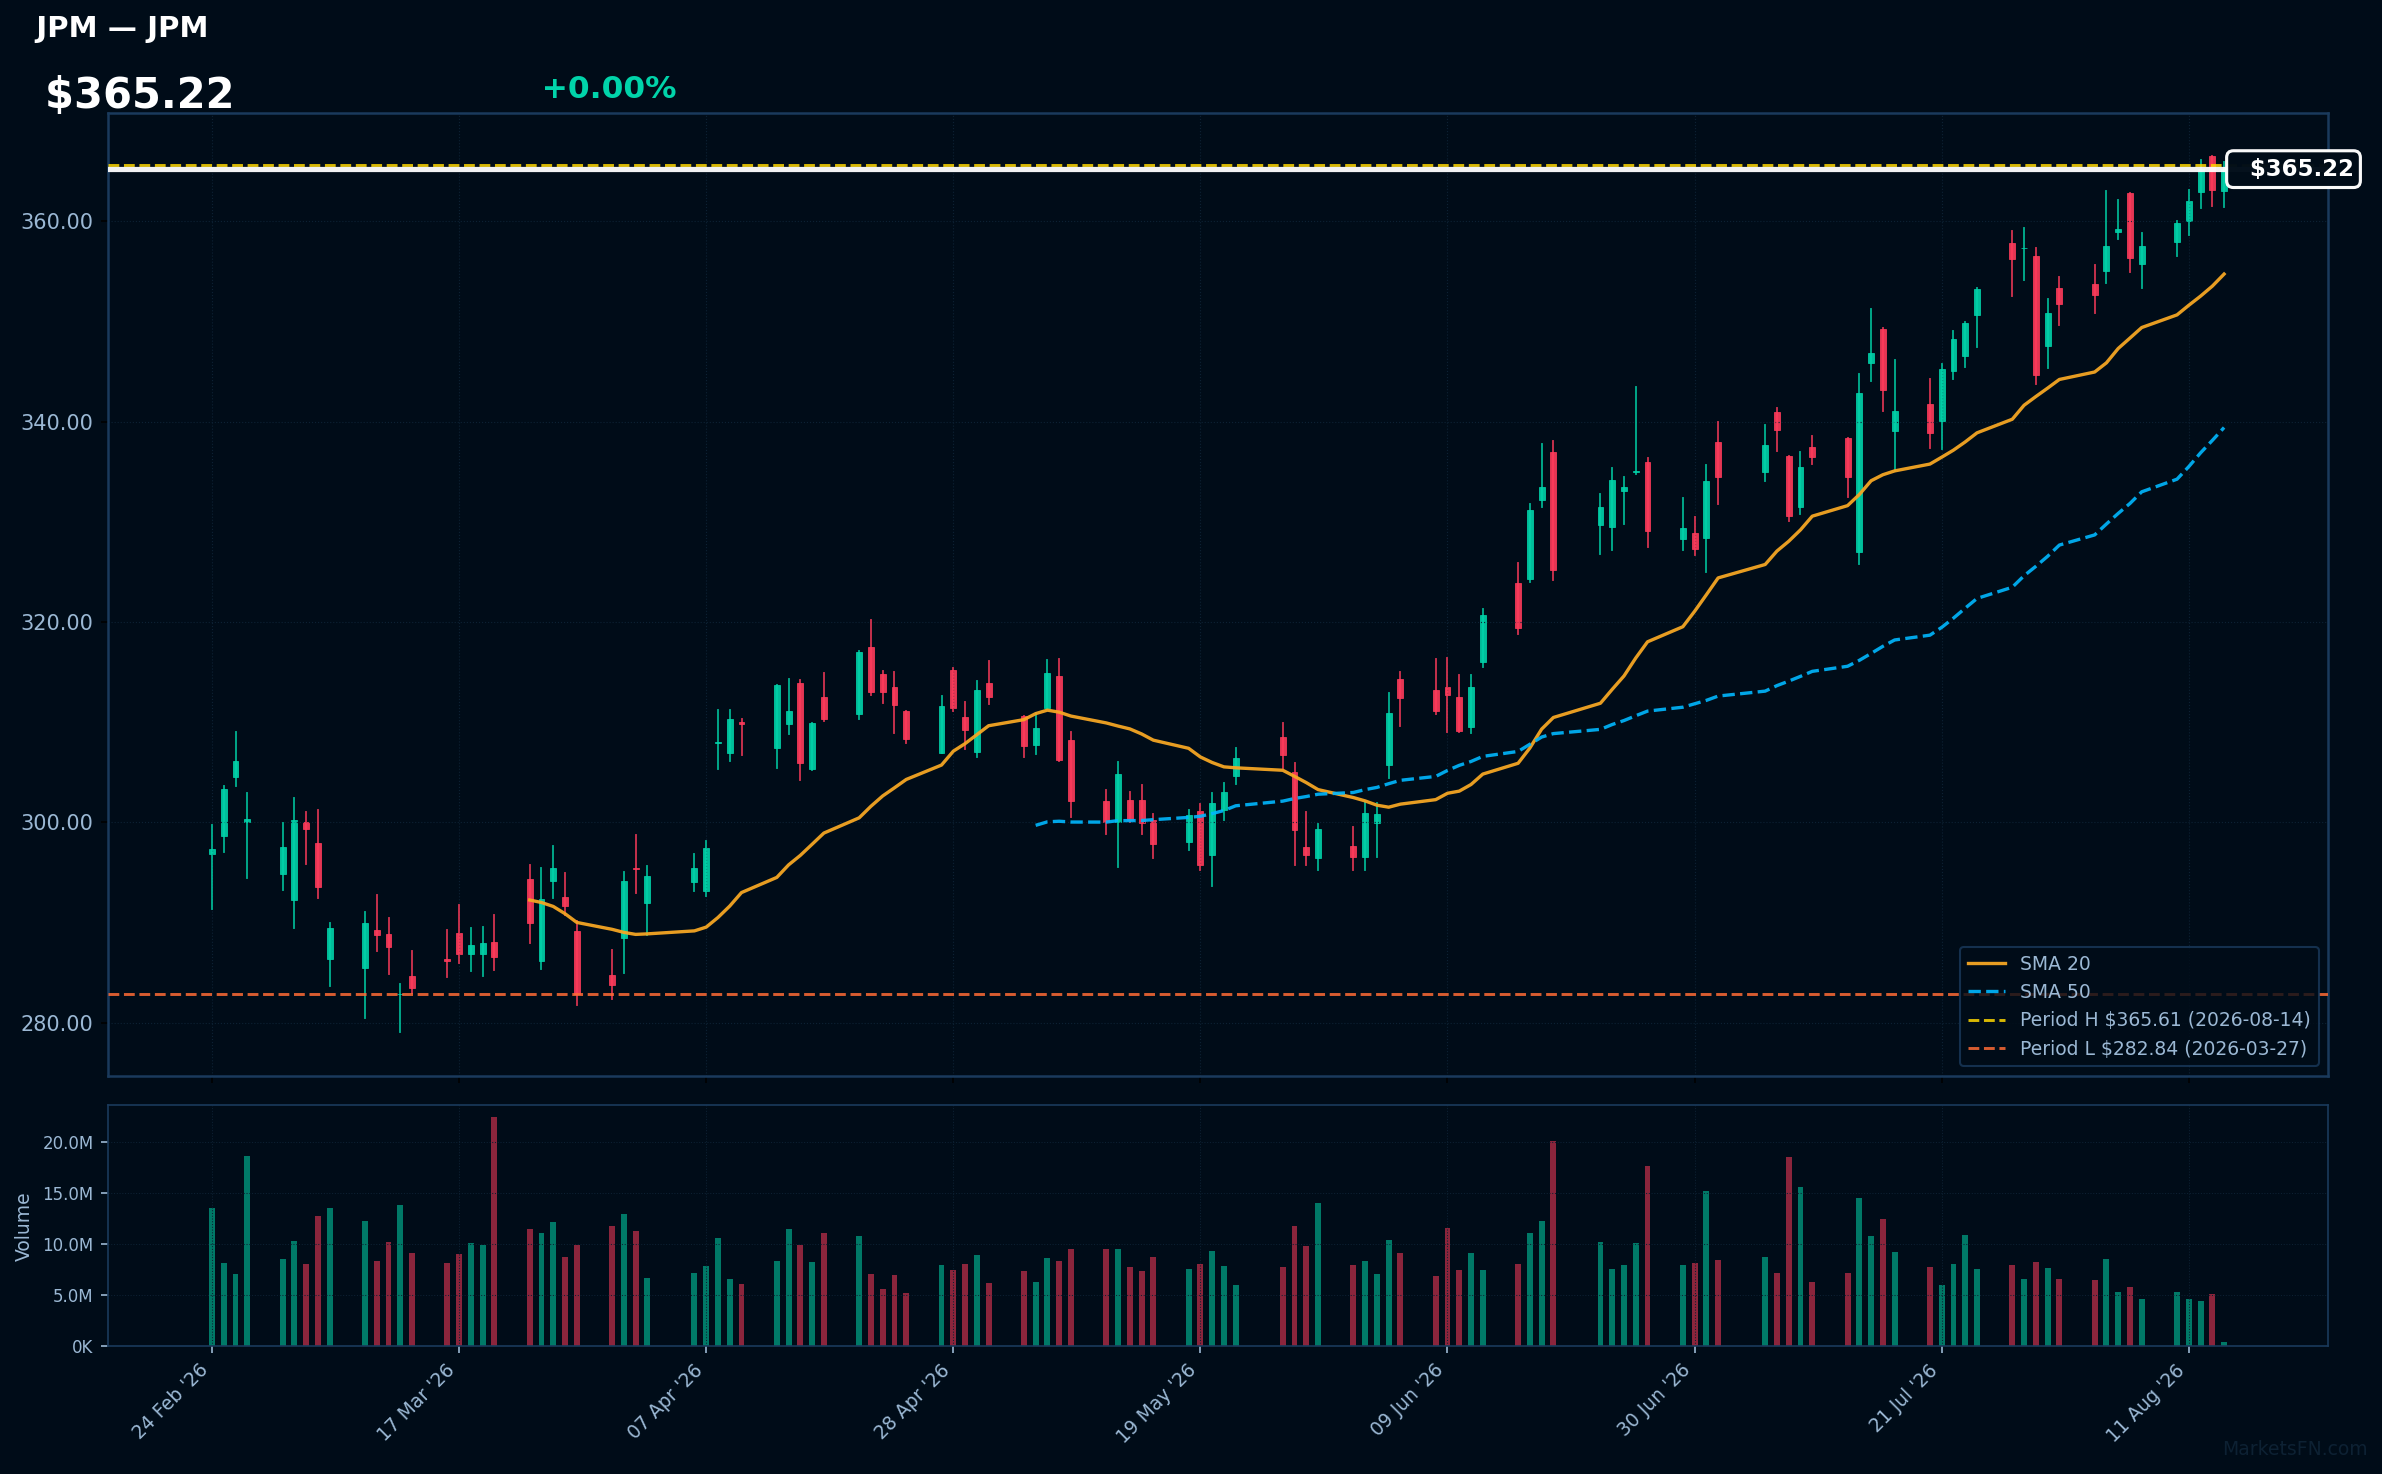Click the 320.00 price axis label
This screenshot has height=1474, width=2382.
tap(57, 623)
